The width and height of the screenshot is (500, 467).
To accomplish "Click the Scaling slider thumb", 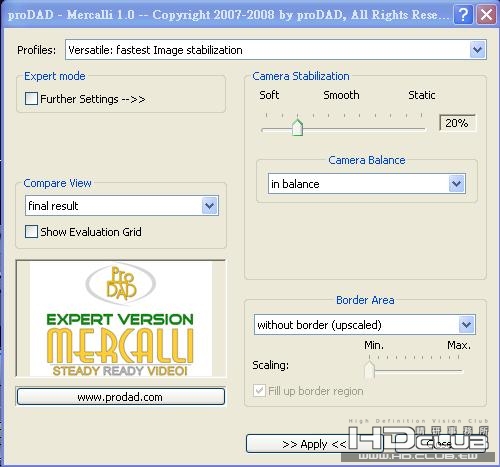I will [x=369, y=370].
